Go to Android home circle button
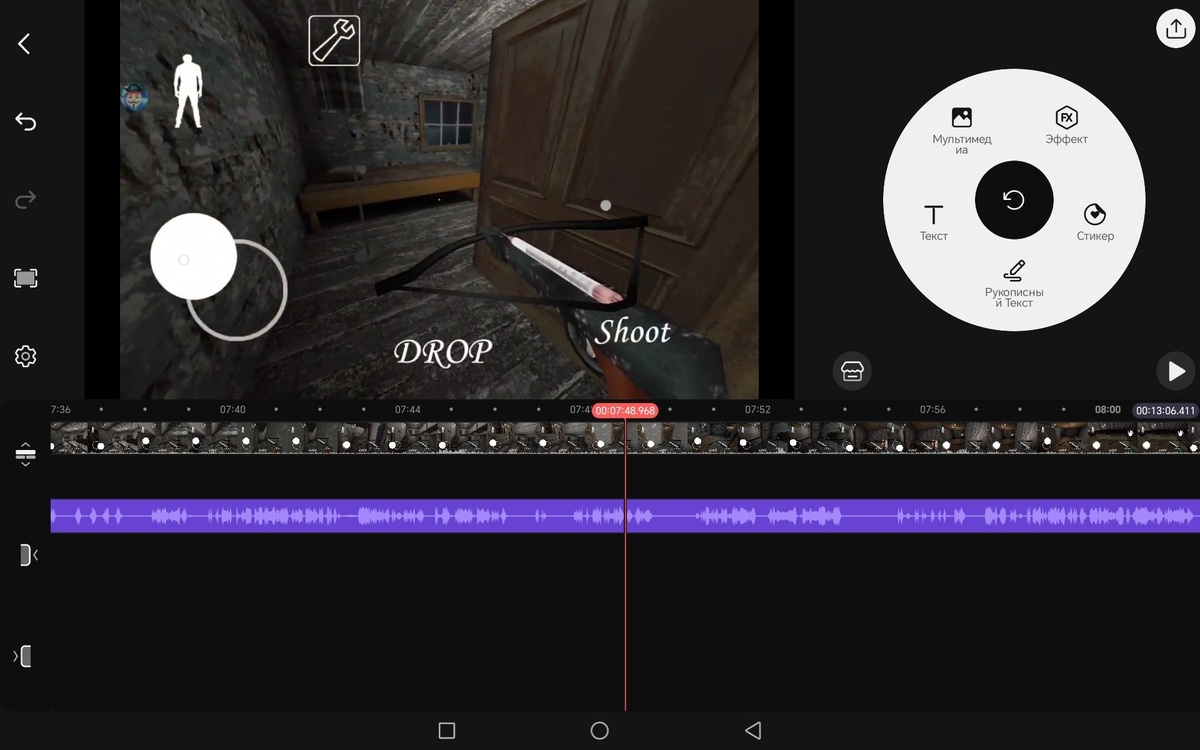This screenshot has width=1200, height=750. point(599,731)
